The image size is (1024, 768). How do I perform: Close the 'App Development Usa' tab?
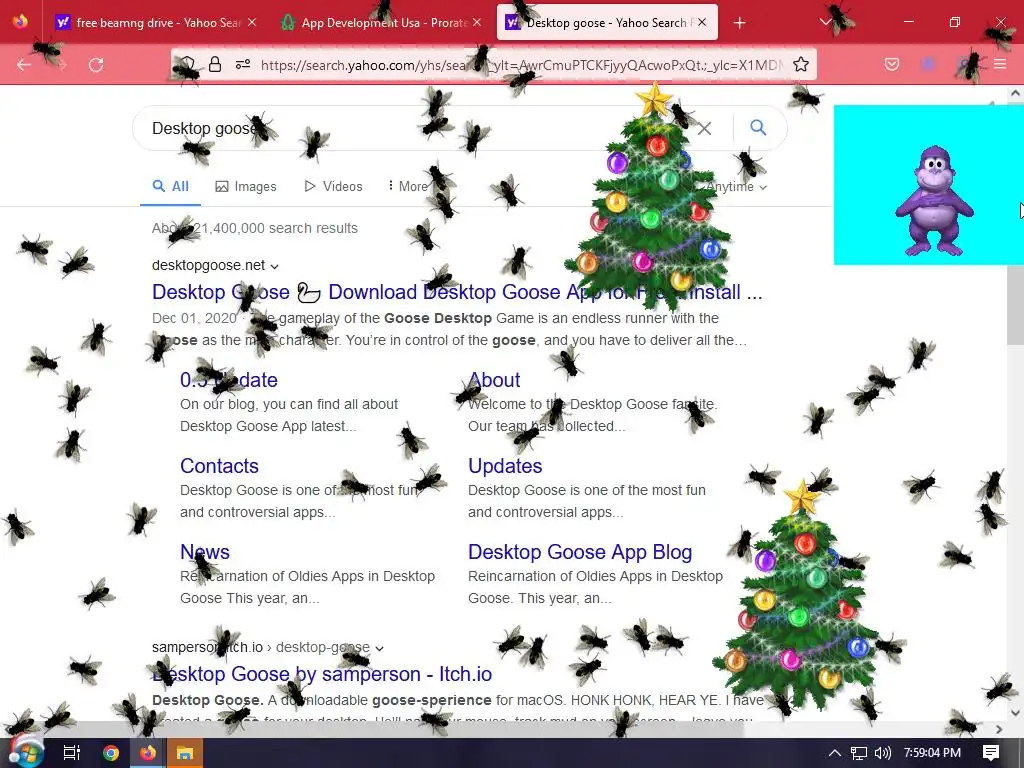coord(477,22)
